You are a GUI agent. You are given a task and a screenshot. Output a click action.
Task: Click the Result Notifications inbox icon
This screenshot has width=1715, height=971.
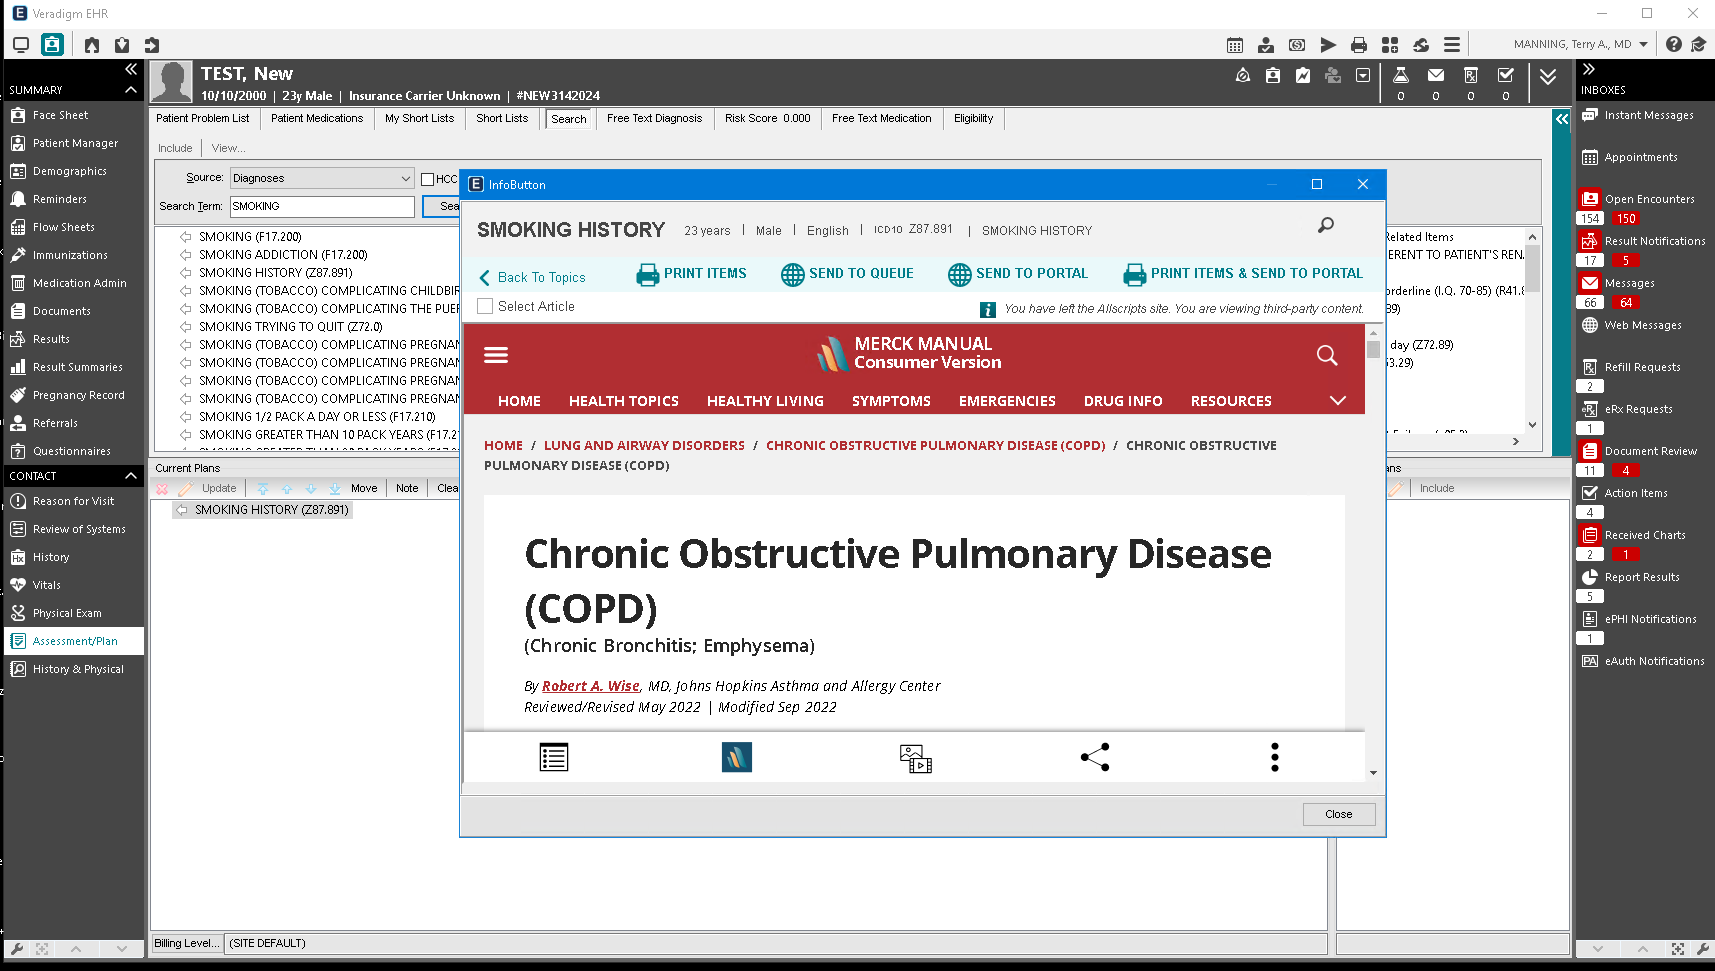[1591, 240]
